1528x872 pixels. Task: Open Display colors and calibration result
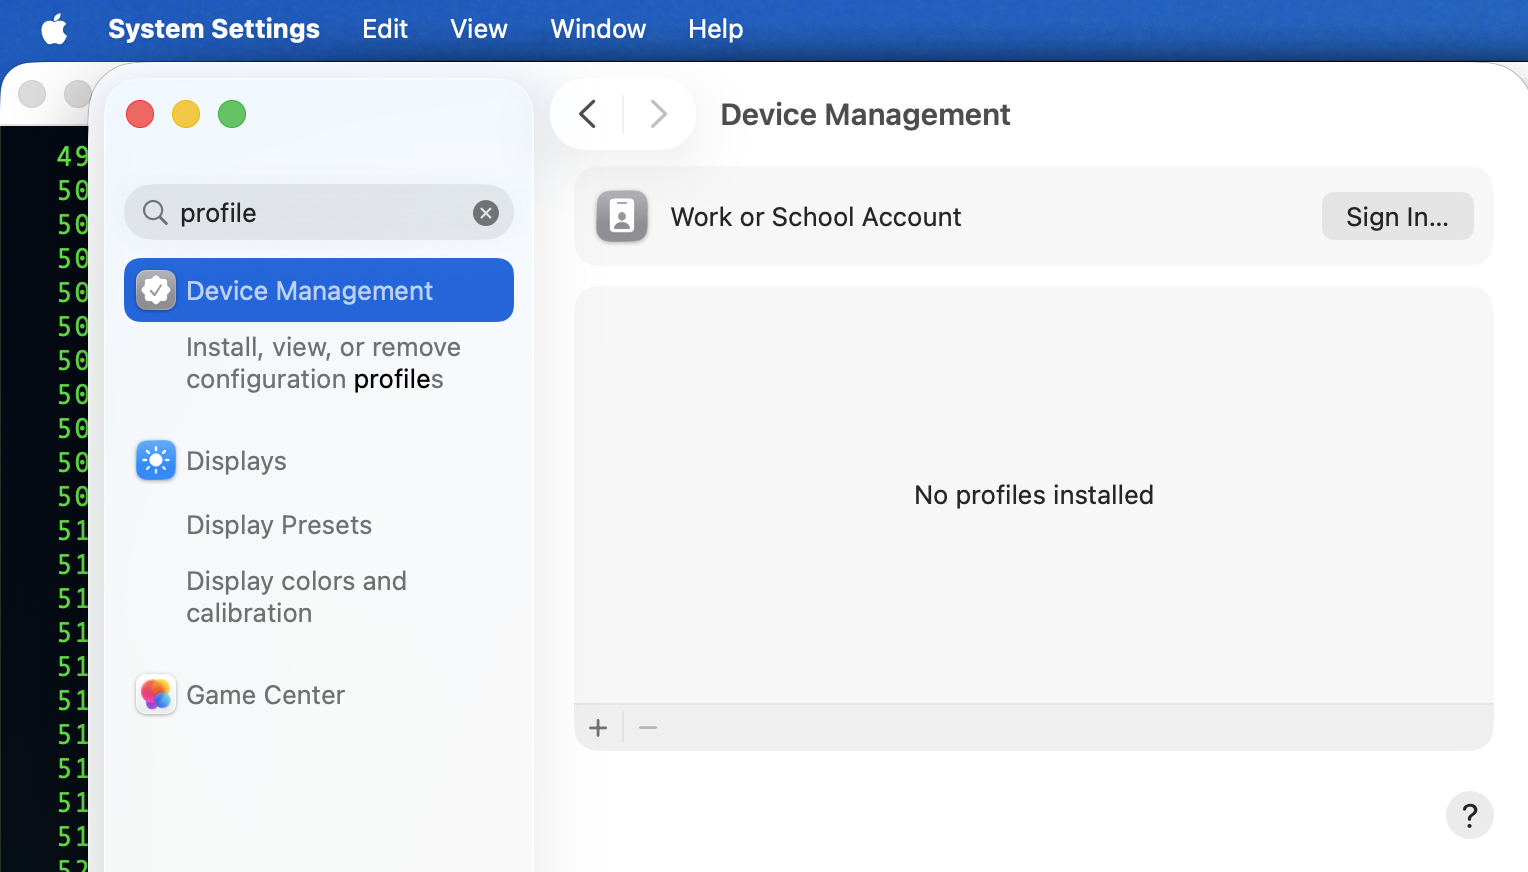tap(296, 597)
